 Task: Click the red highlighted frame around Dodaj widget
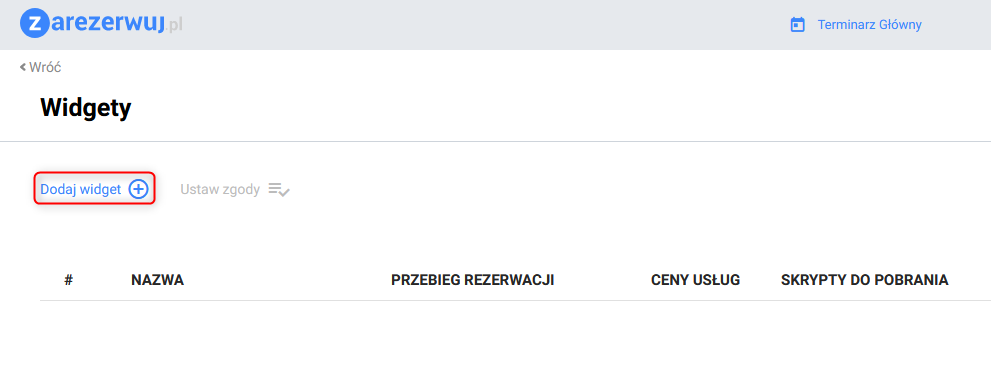point(94,188)
